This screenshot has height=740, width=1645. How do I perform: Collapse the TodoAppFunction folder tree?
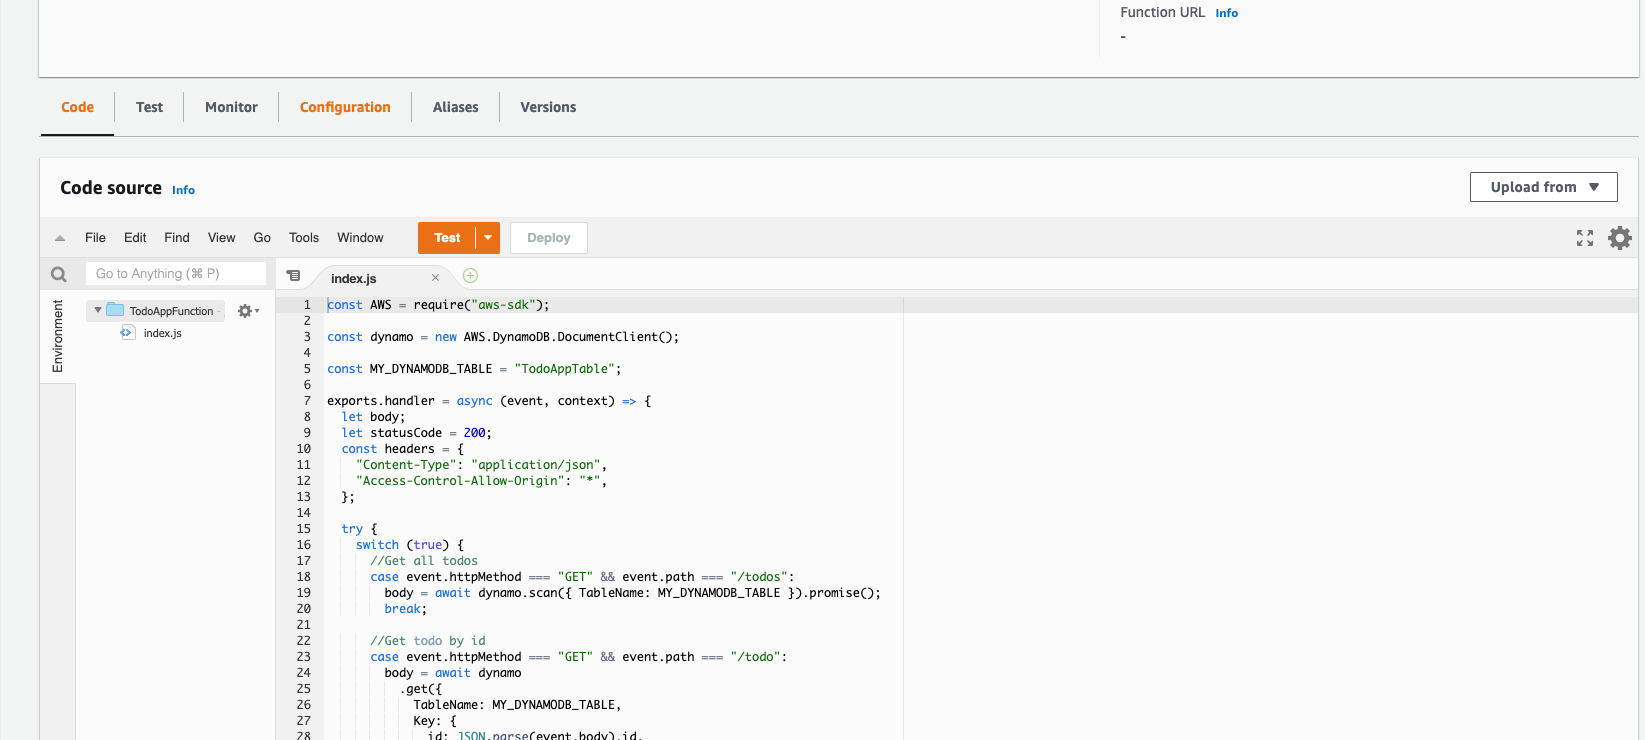pyautogui.click(x=98, y=310)
